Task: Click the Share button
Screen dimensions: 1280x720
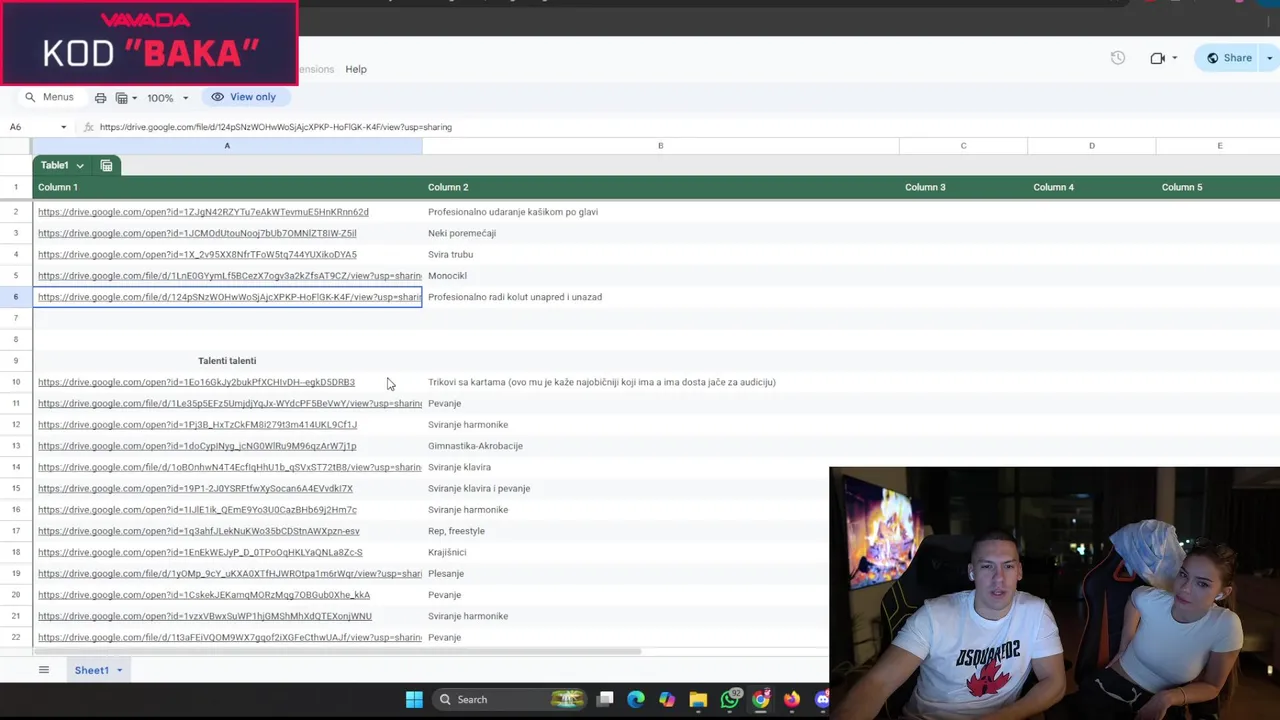Action: pyautogui.click(x=1228, y=58)
